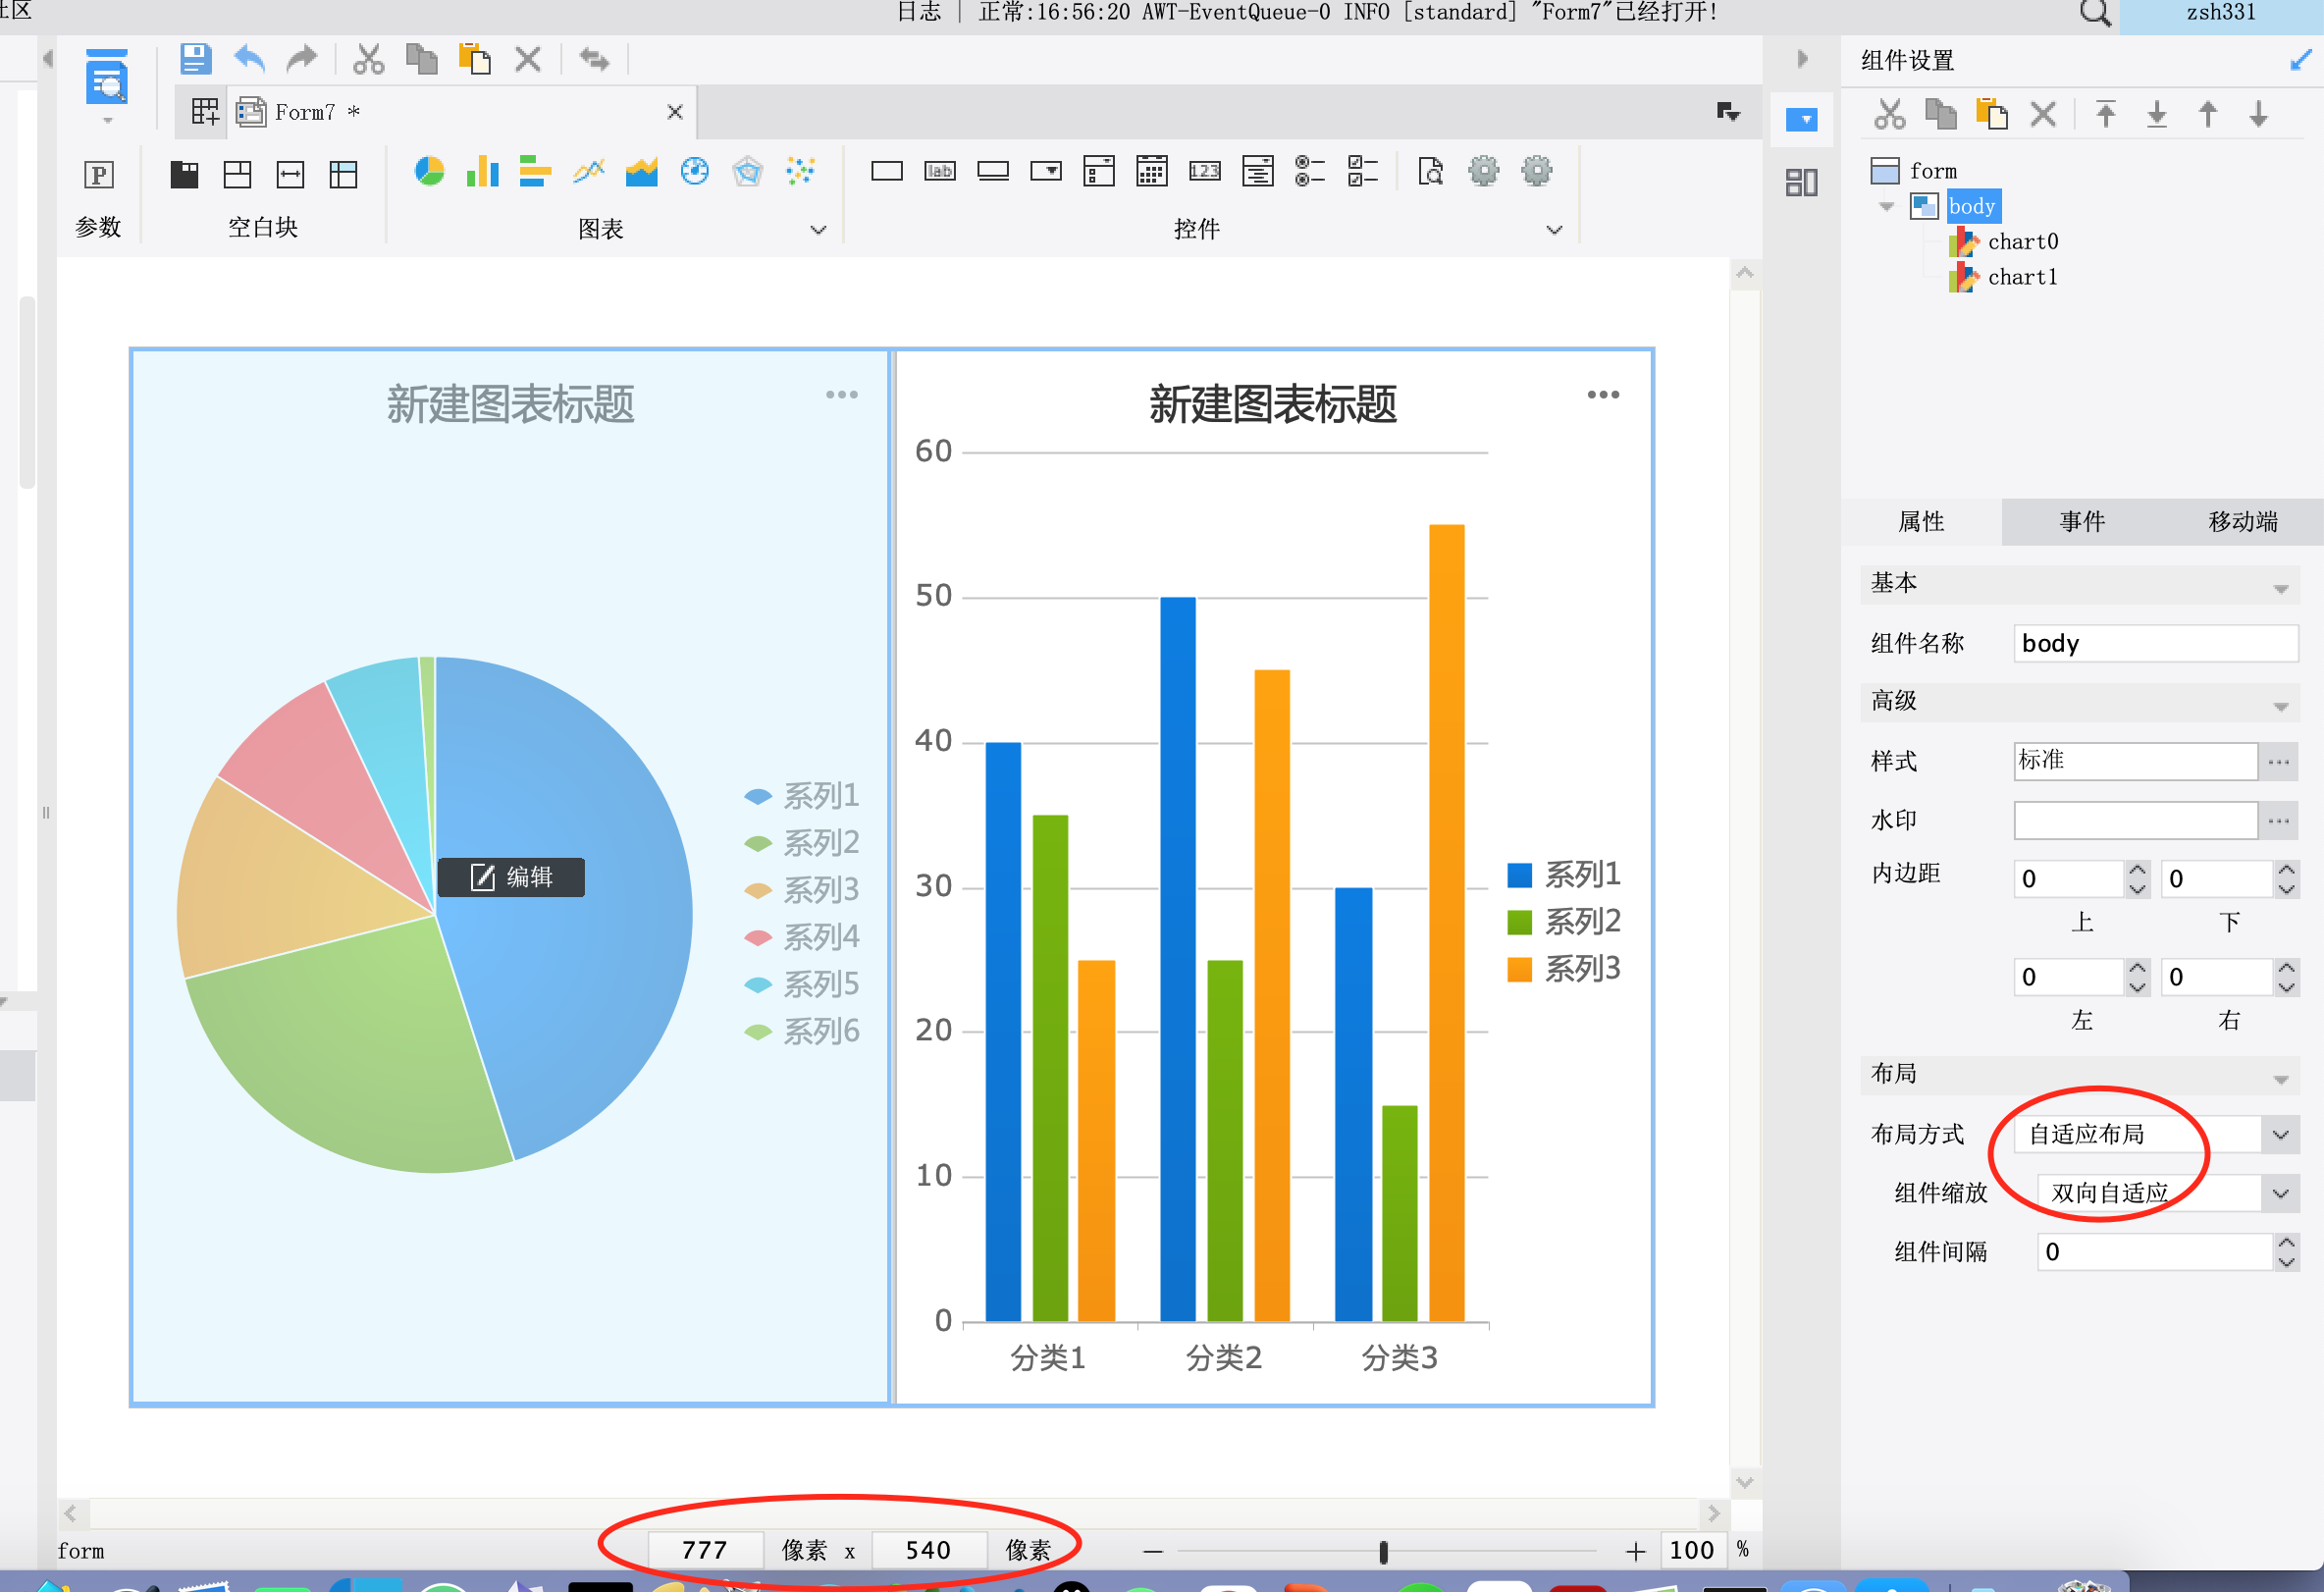Add a text box widget
Viewport: 2324px width, 1592px height.
click(x=887, y=172)
